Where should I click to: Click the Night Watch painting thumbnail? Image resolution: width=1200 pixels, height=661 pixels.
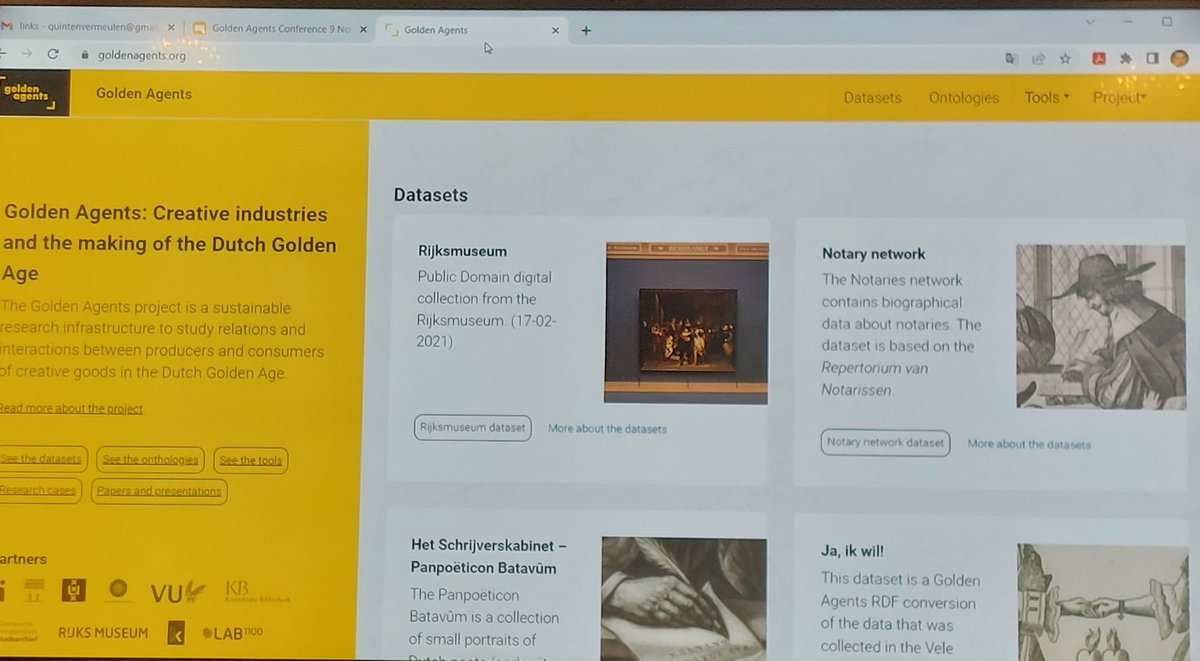click(686, 322)
